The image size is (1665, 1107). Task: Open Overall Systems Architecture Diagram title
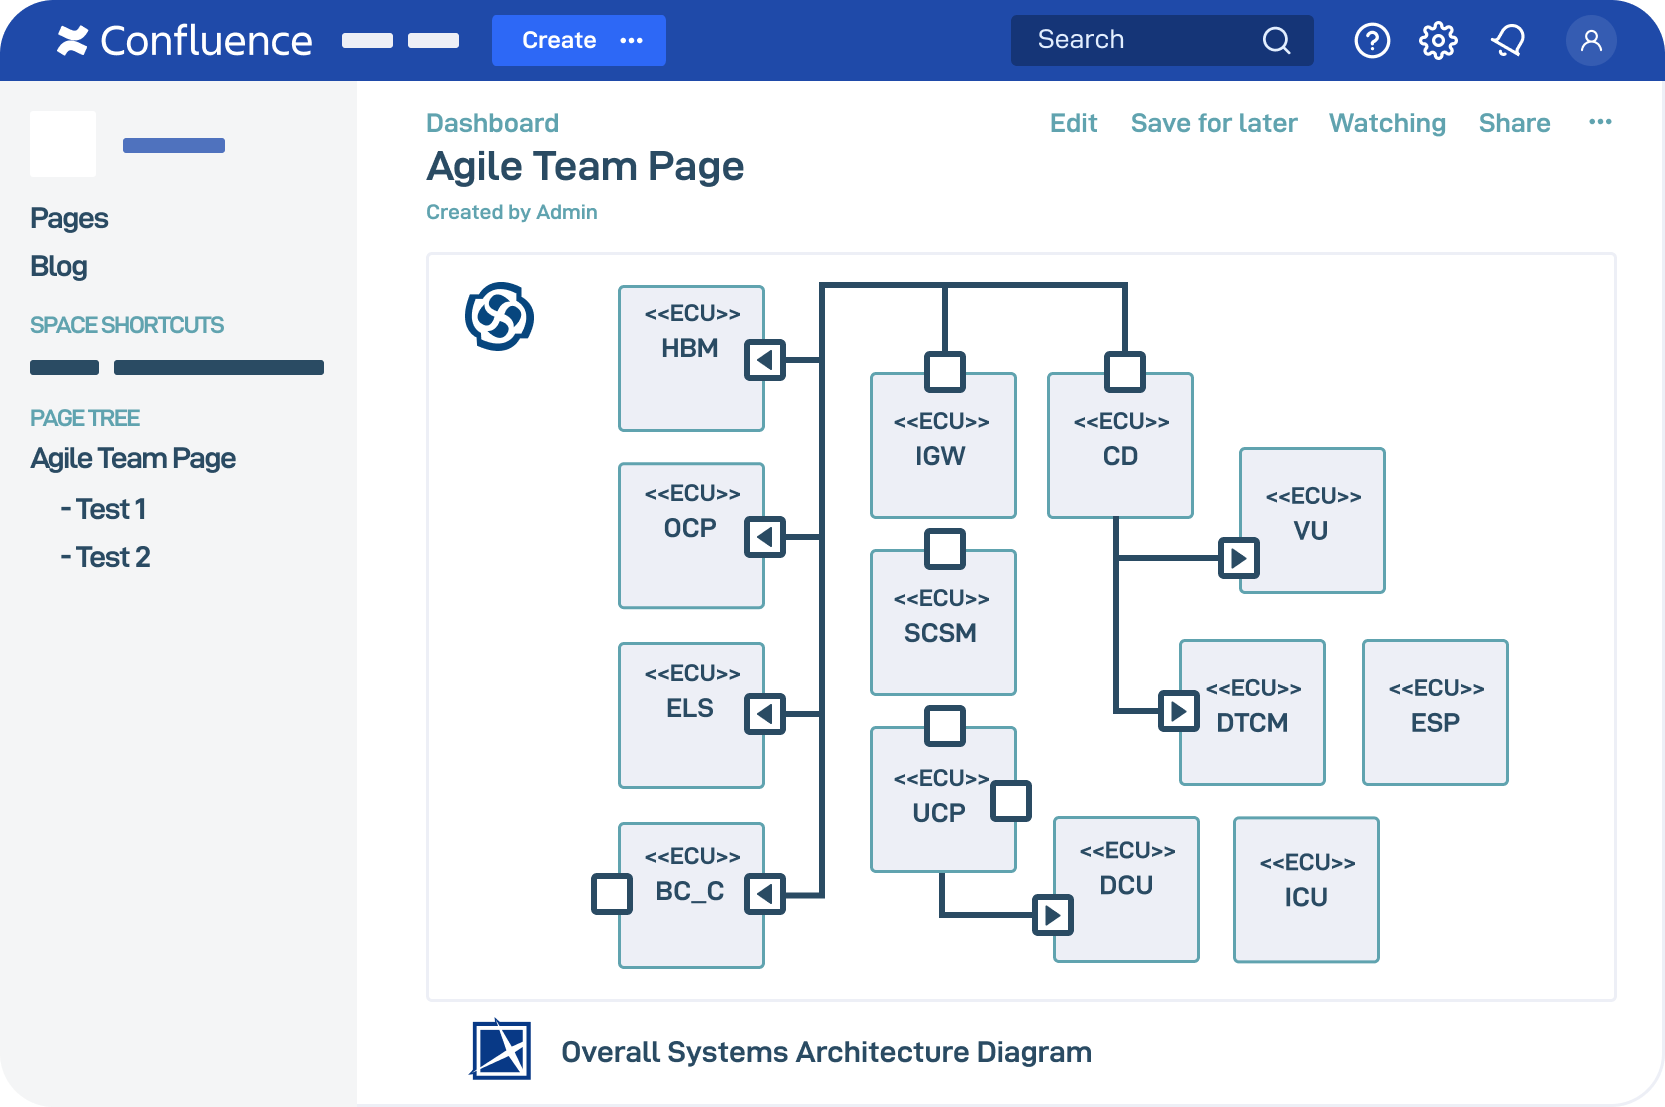826,1052
